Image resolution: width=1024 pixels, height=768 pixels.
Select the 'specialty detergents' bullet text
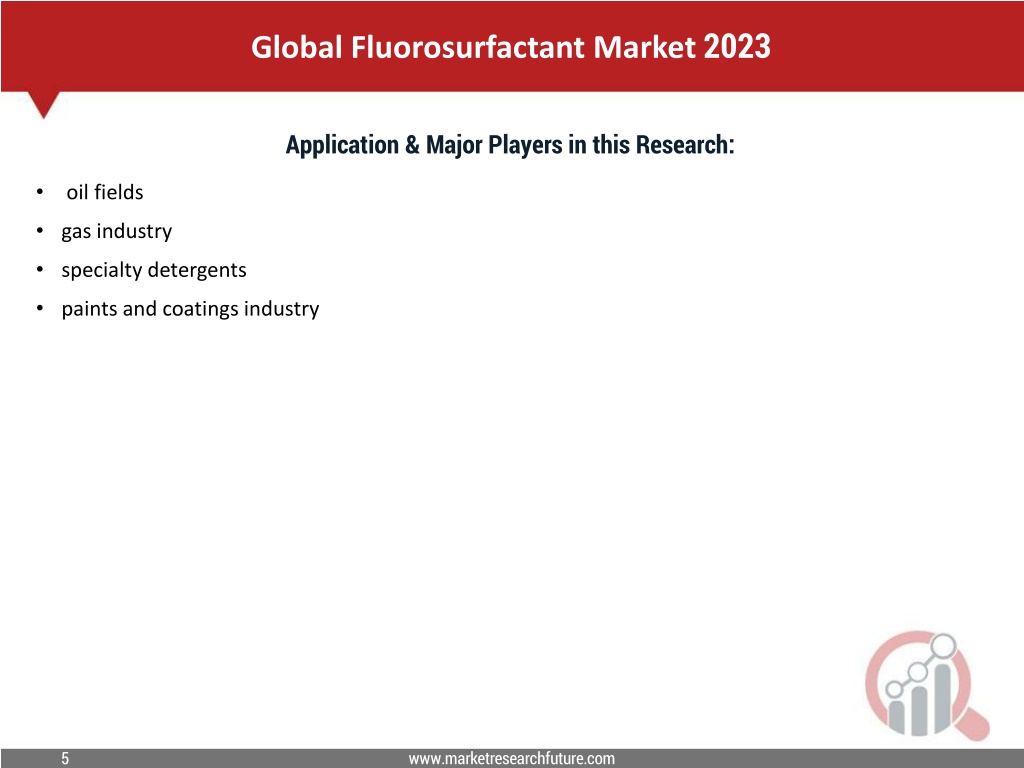(153, 270)
